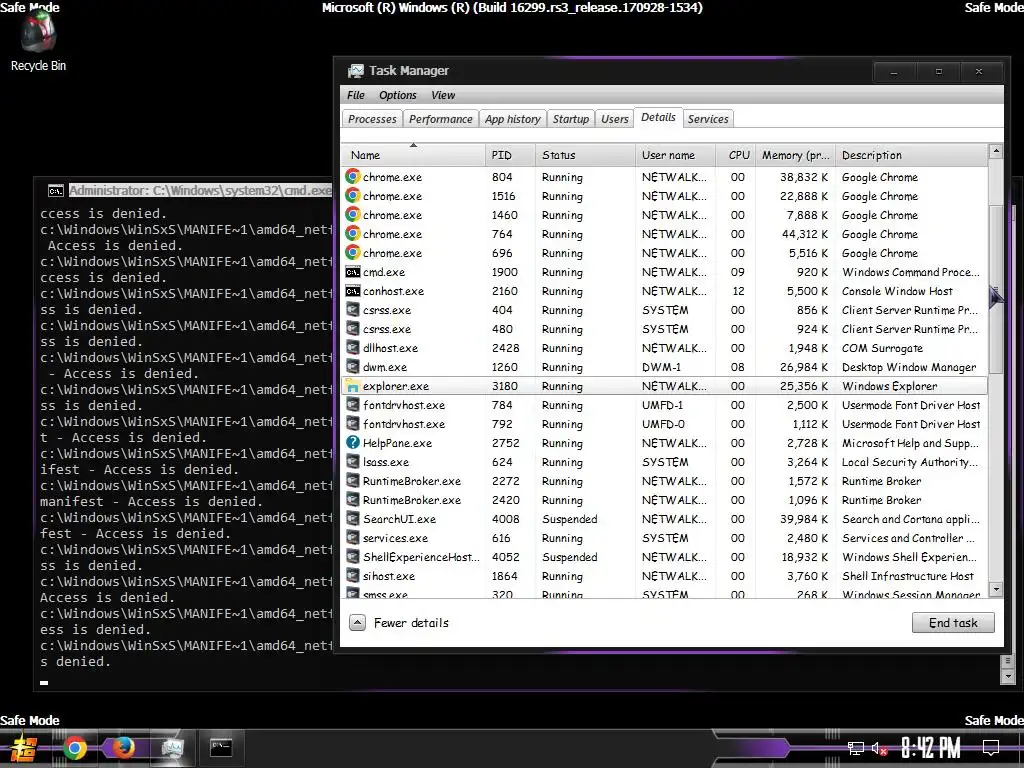Image resolution: width=1024 pixels, height=768 pixels.
Task: Click the network icon in the system tray
Action: (x=856, y=748)
